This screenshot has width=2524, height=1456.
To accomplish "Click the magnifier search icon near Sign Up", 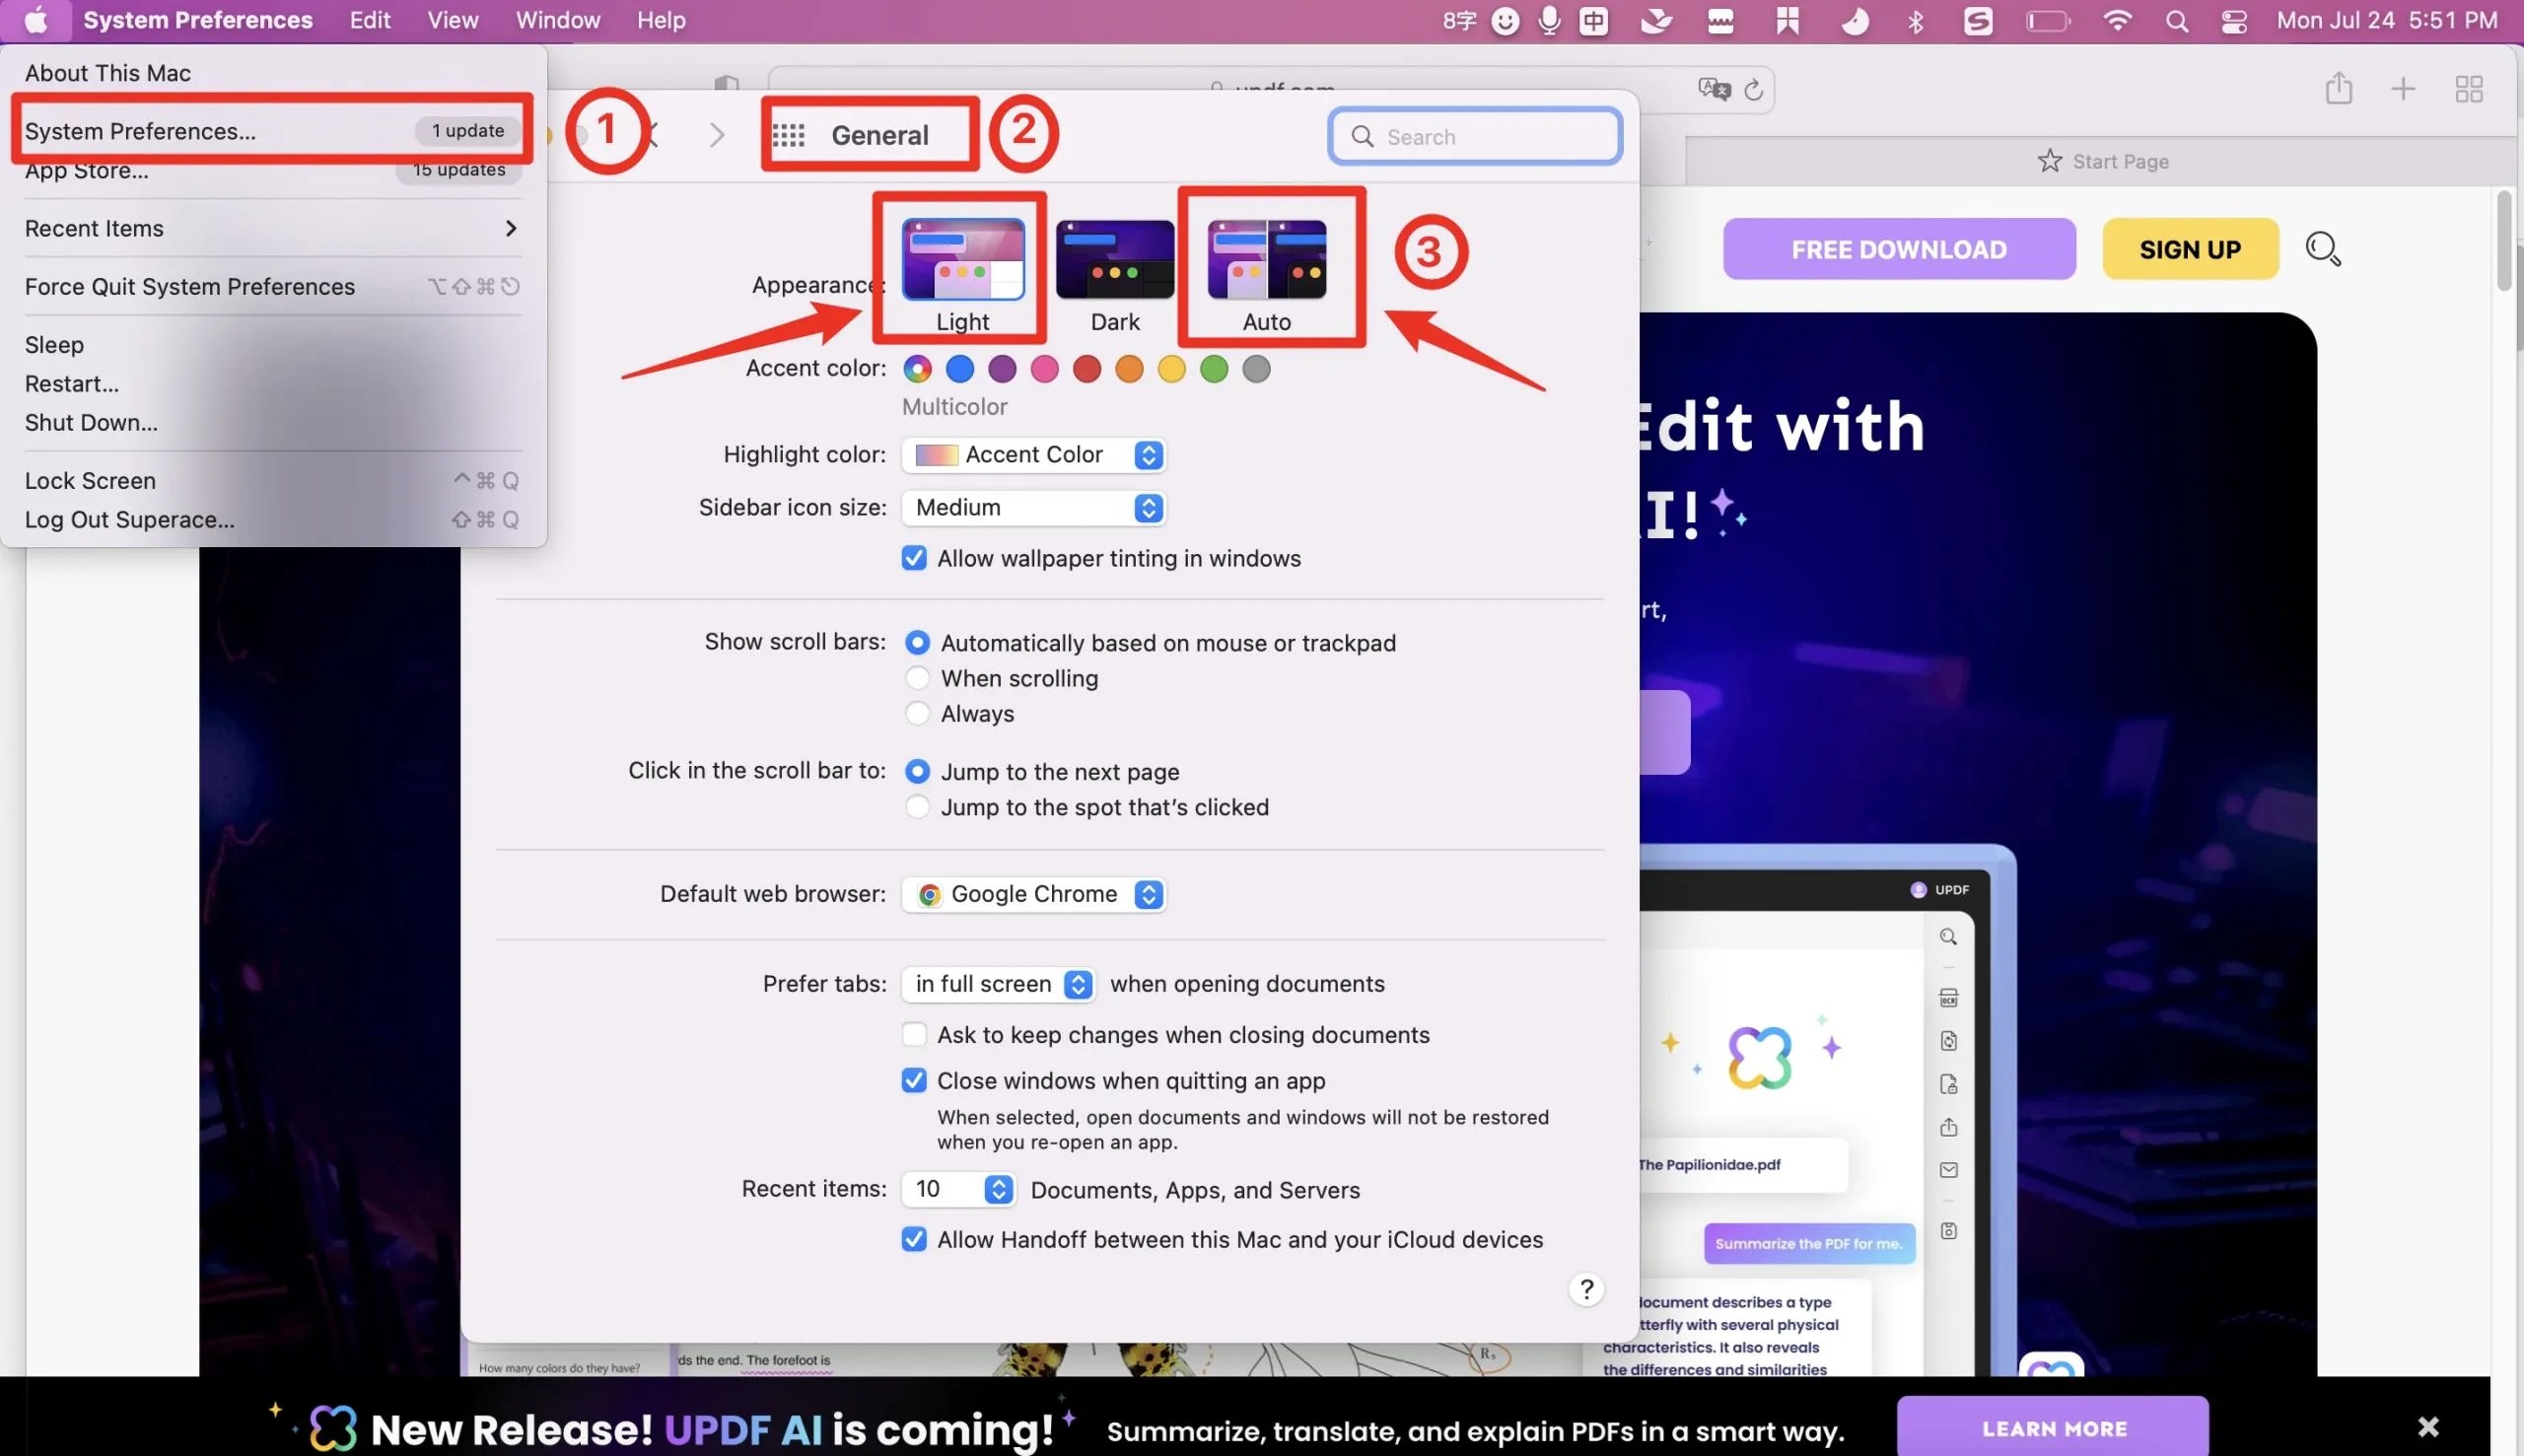I will tap(2322, 248).
